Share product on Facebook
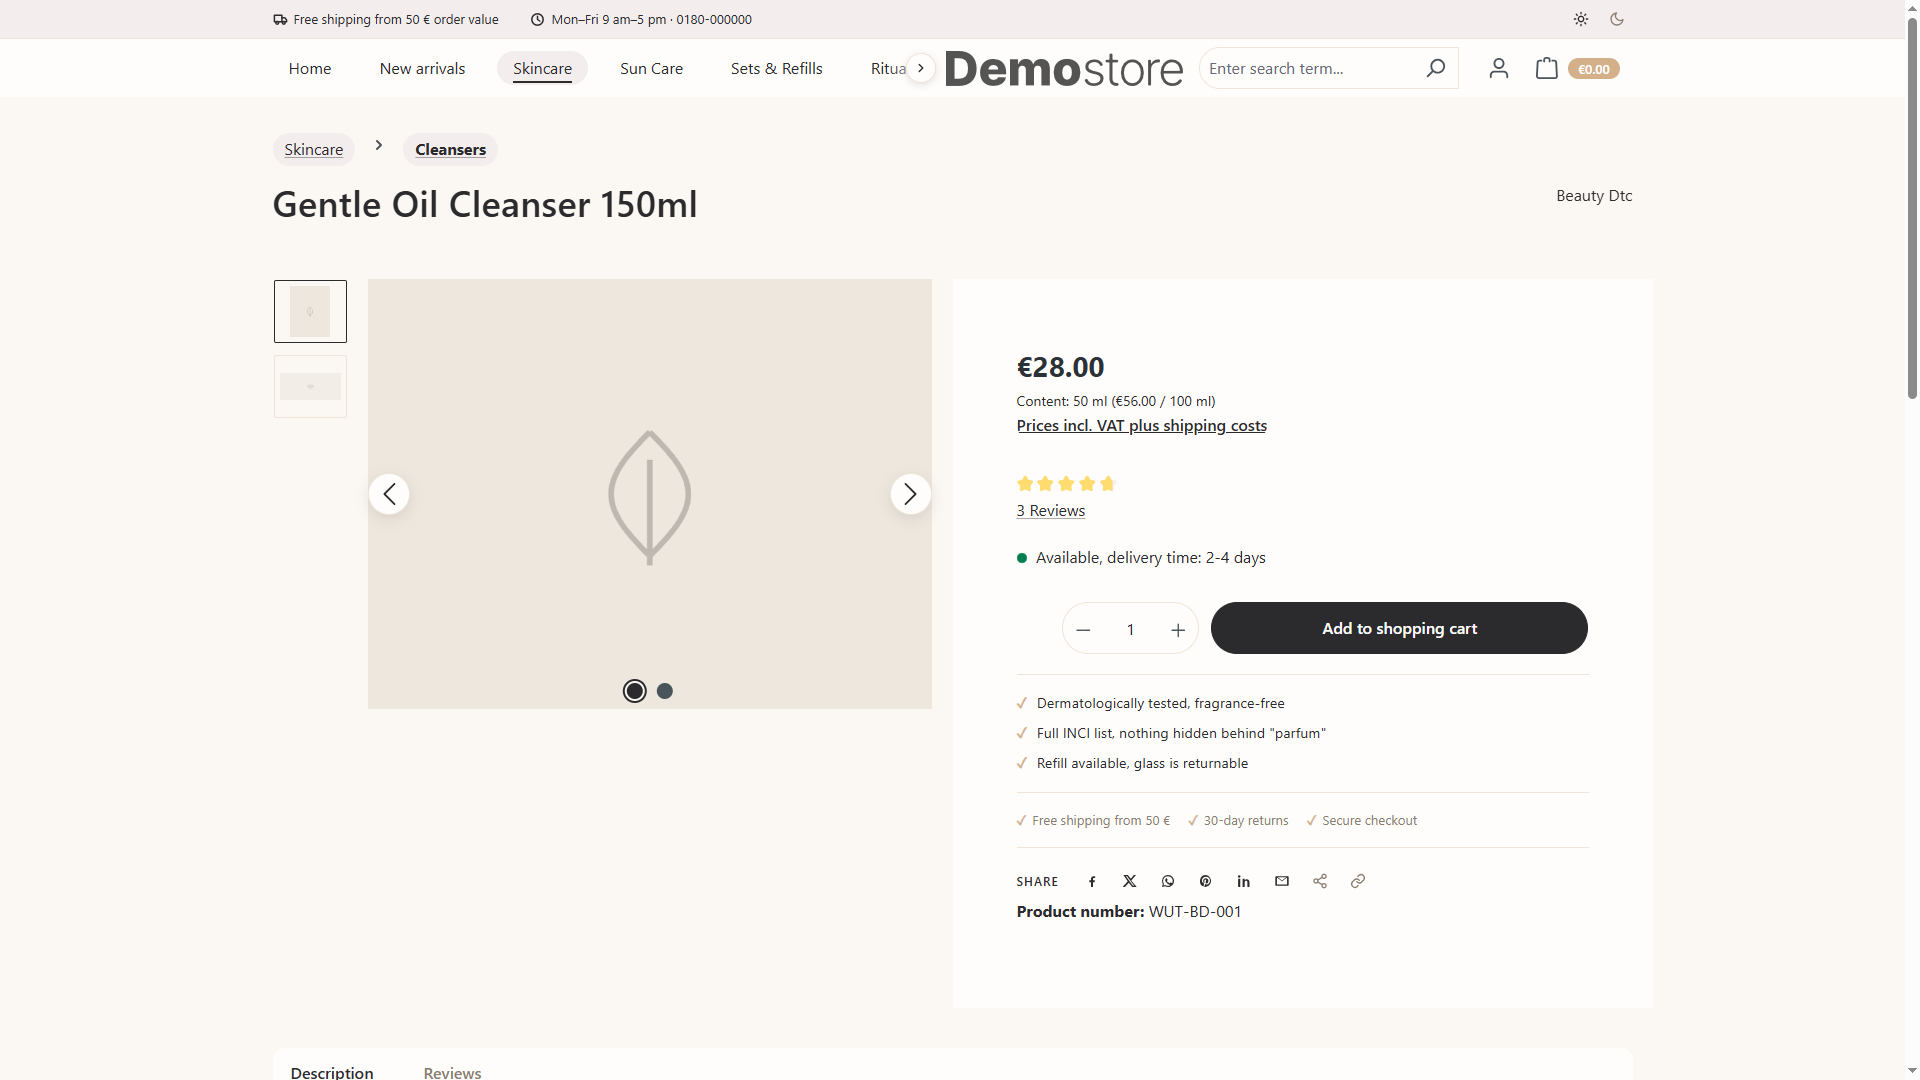1920x1080 pixels. (1092, 881)
